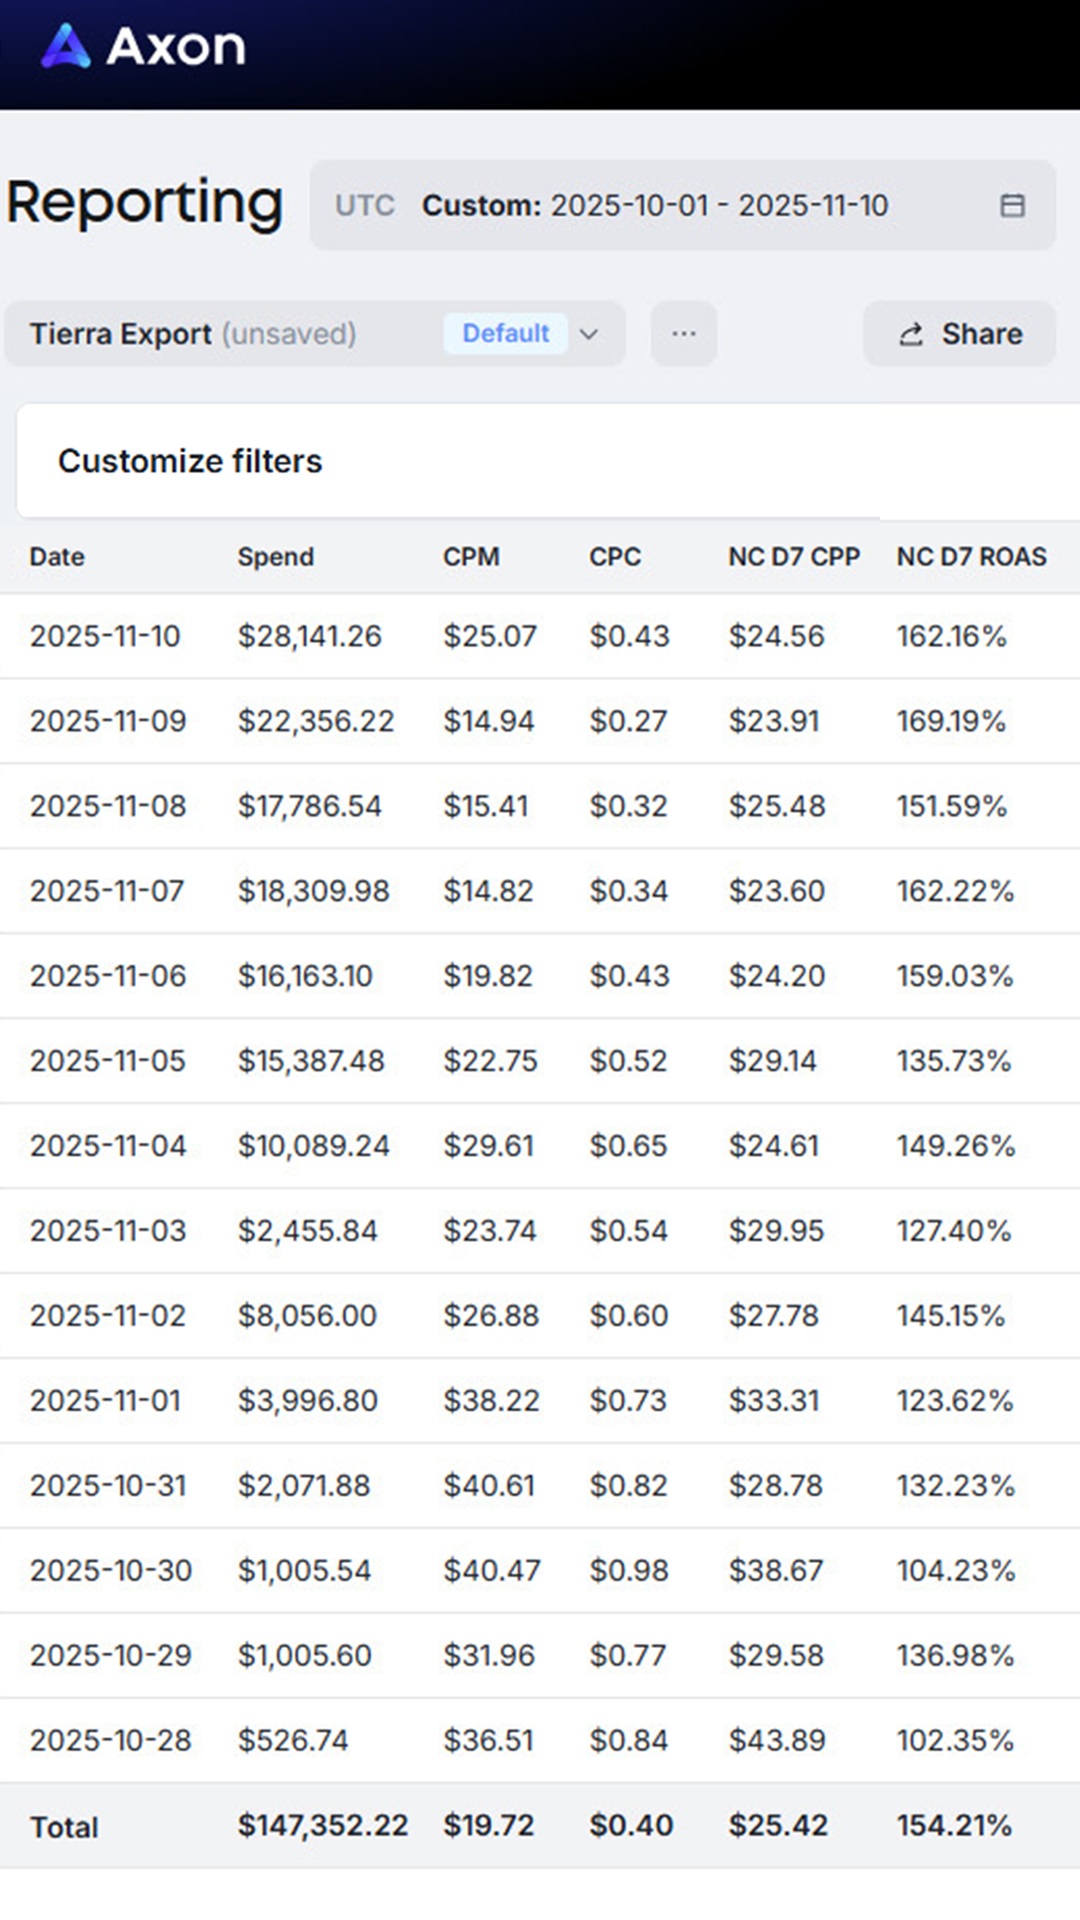Click the Axon logo icon

tap(66, 46)
